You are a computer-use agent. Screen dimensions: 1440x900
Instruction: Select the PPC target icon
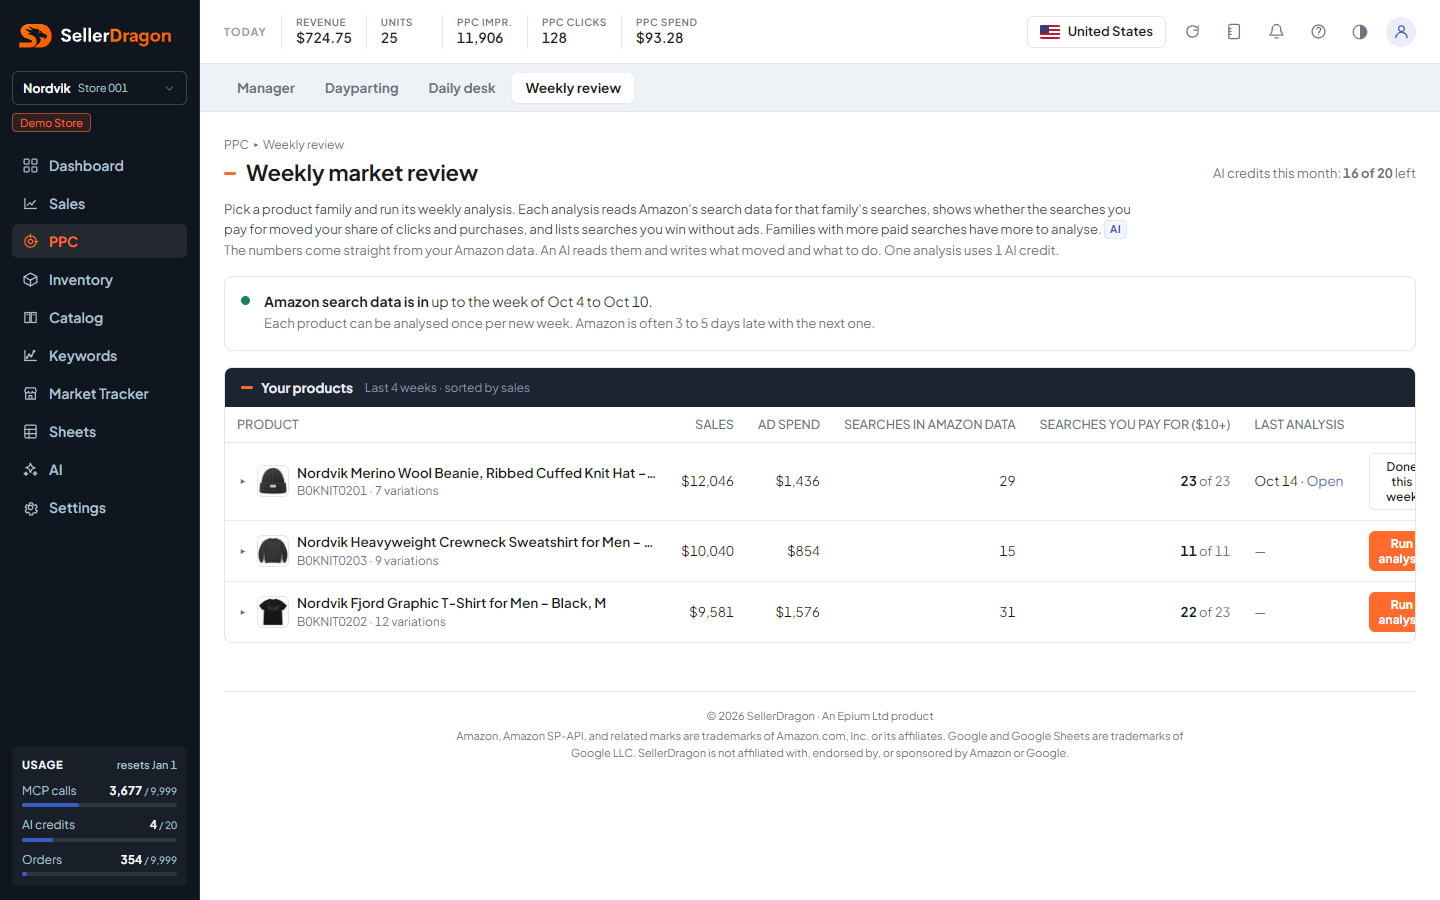[31, 242]
